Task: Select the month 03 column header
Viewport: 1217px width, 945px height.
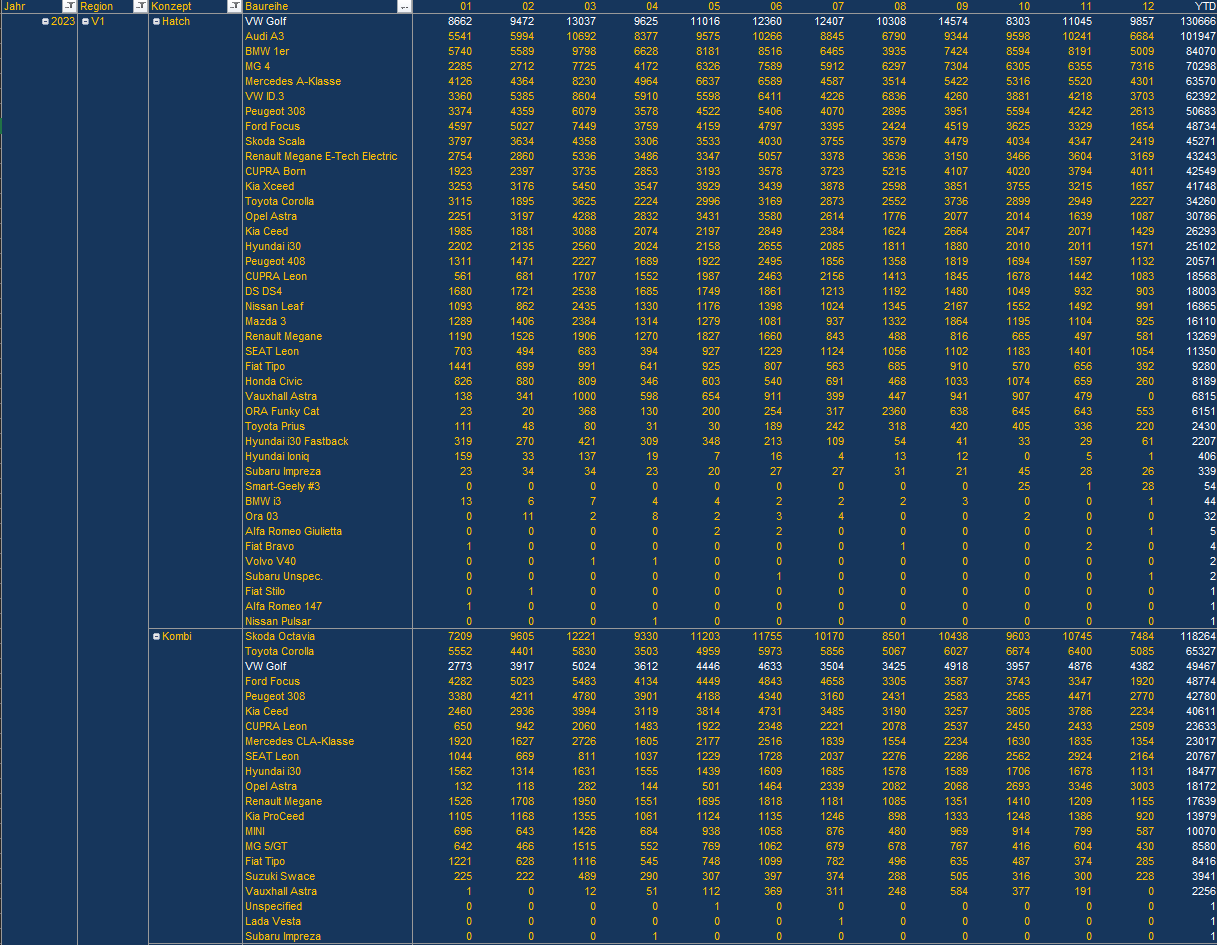Action: click(589, 7)
